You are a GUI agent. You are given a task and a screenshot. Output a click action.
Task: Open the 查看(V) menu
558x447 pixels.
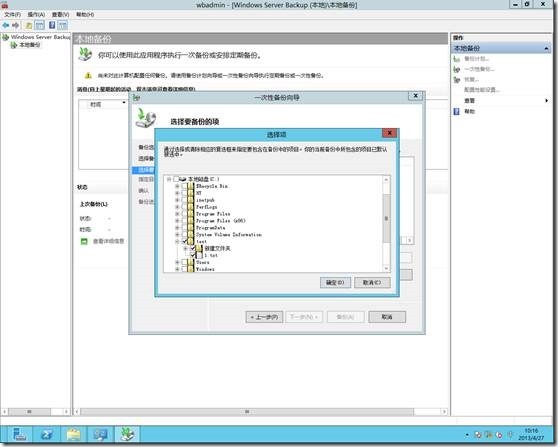[x=60, y=15]
